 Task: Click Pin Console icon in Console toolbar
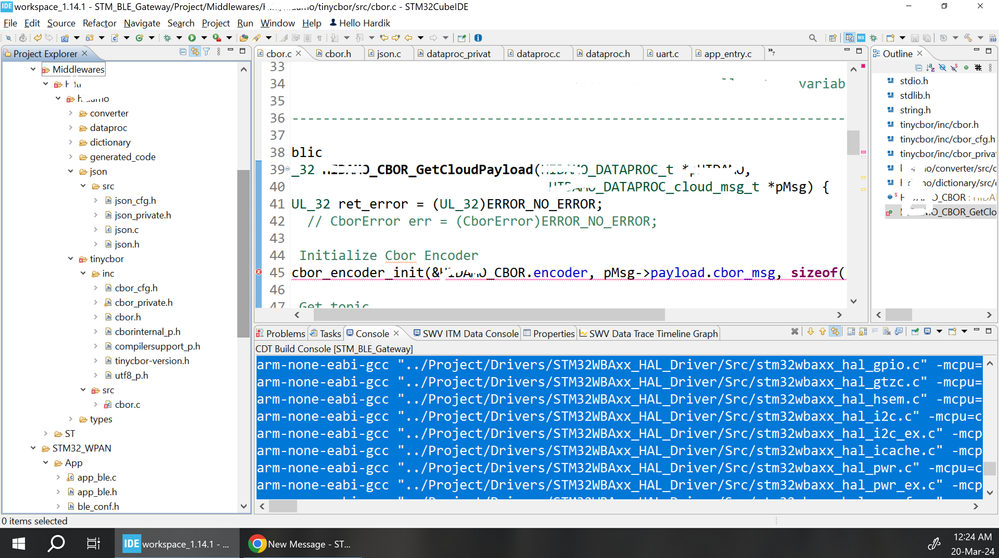(x=915, y=331)
